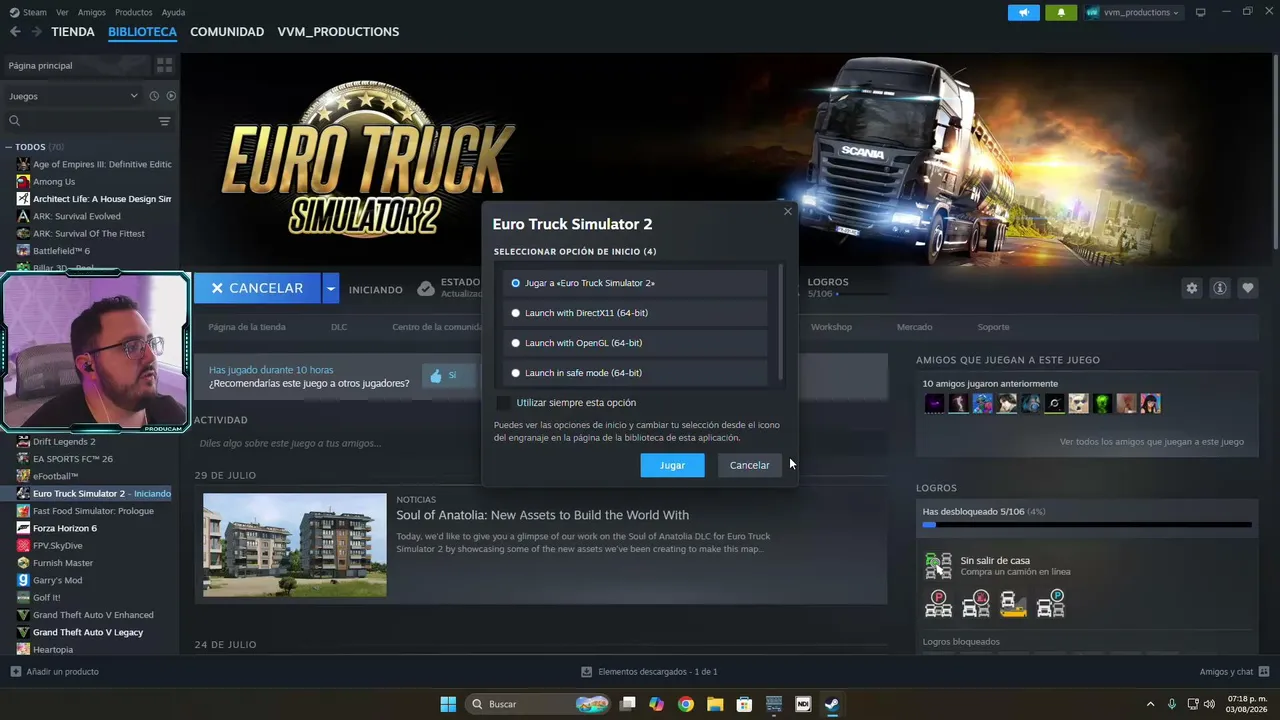Select «Jugar a Euro Truck Simulator 2» option
Screen dimensions: 1280x720
point(636,283)
